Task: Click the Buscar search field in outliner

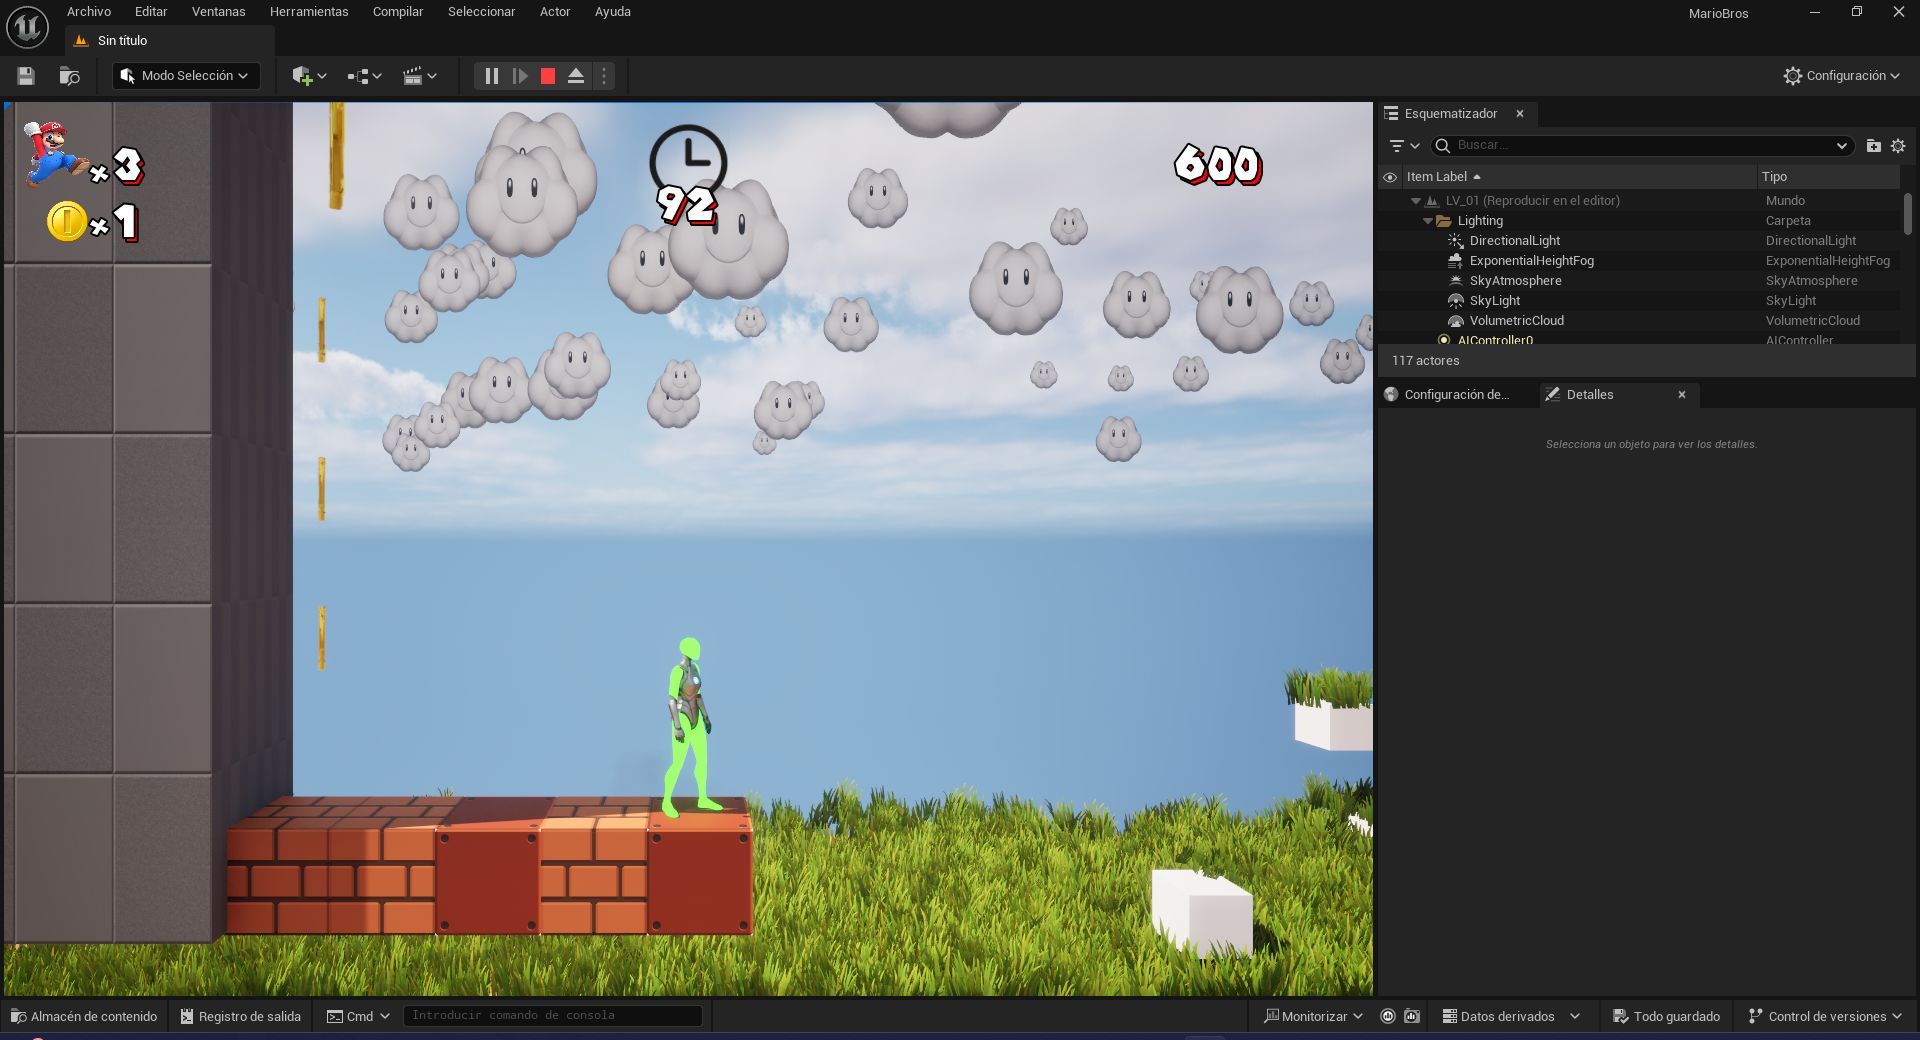Action: (1640, 146)
